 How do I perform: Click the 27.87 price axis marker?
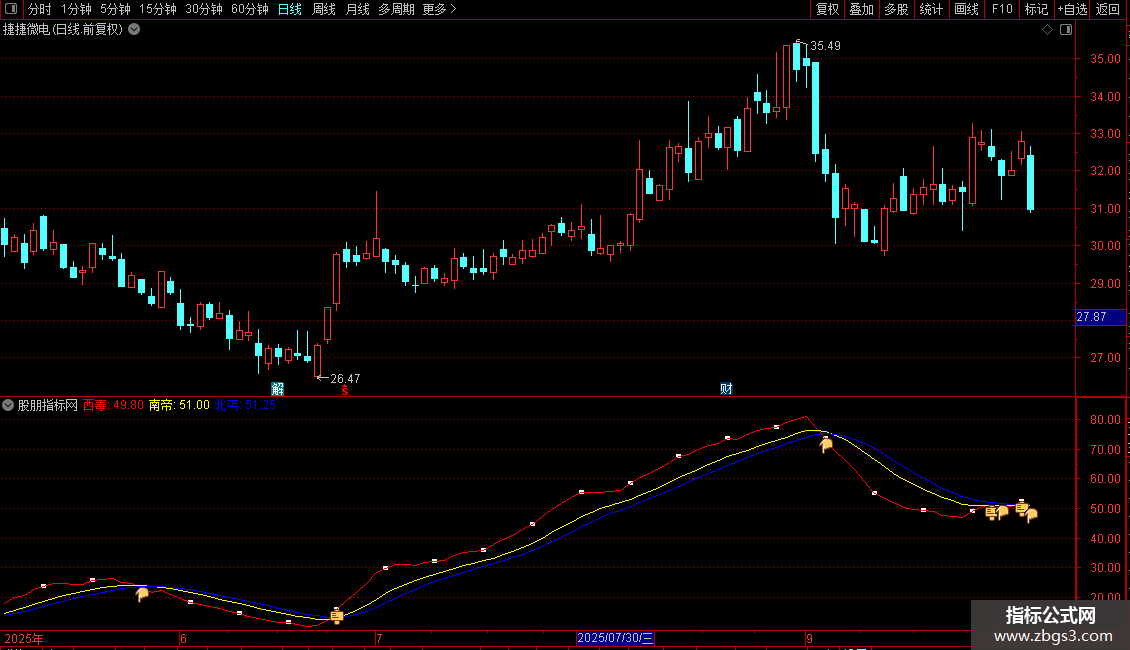click(1100, 317)
